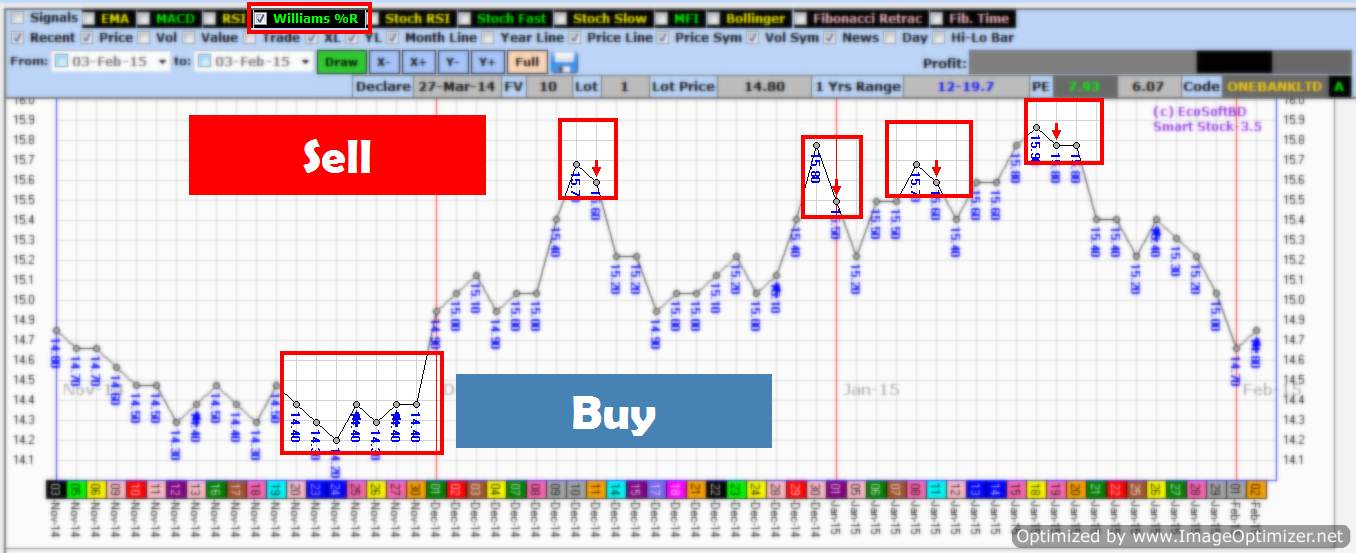1356x553 pixels.
Task: Click the Draw button
Action: (x=341, y=62)
